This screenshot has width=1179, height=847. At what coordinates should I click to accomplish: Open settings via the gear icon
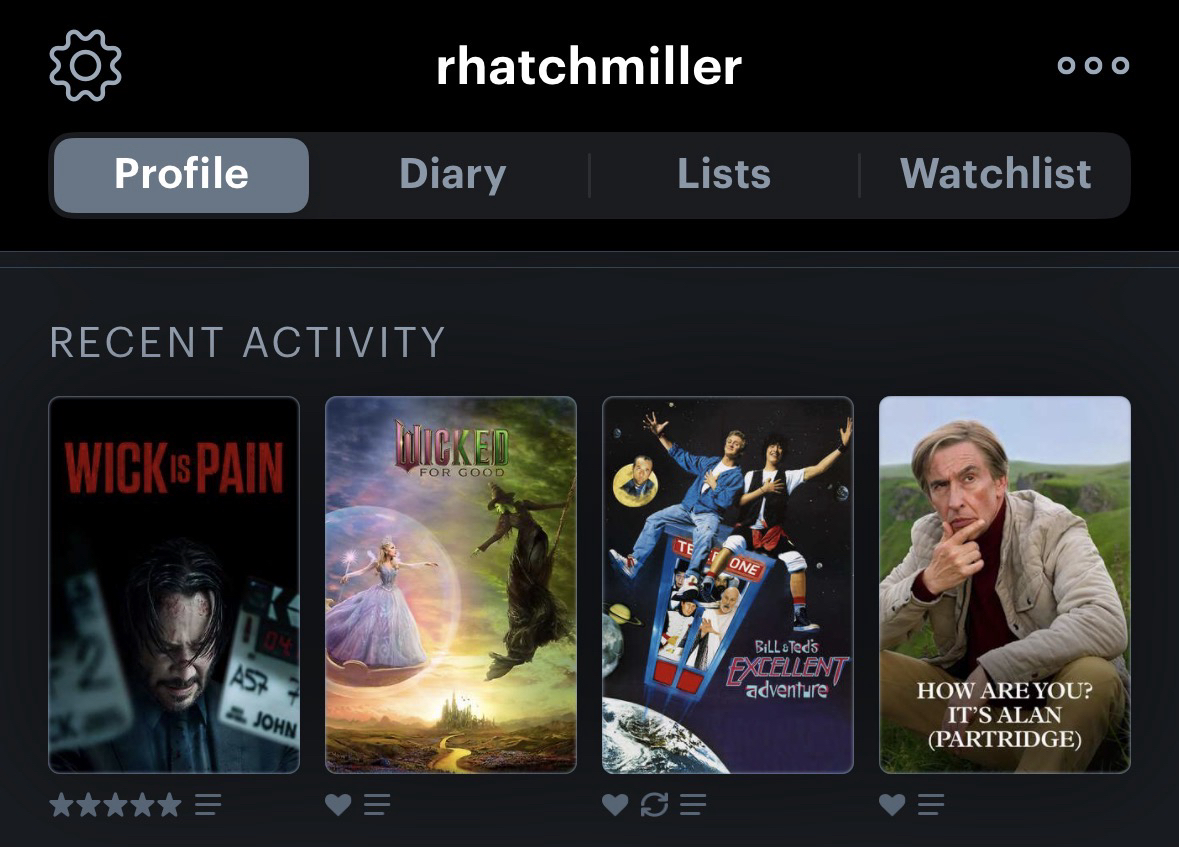click(x=85, y=65)
